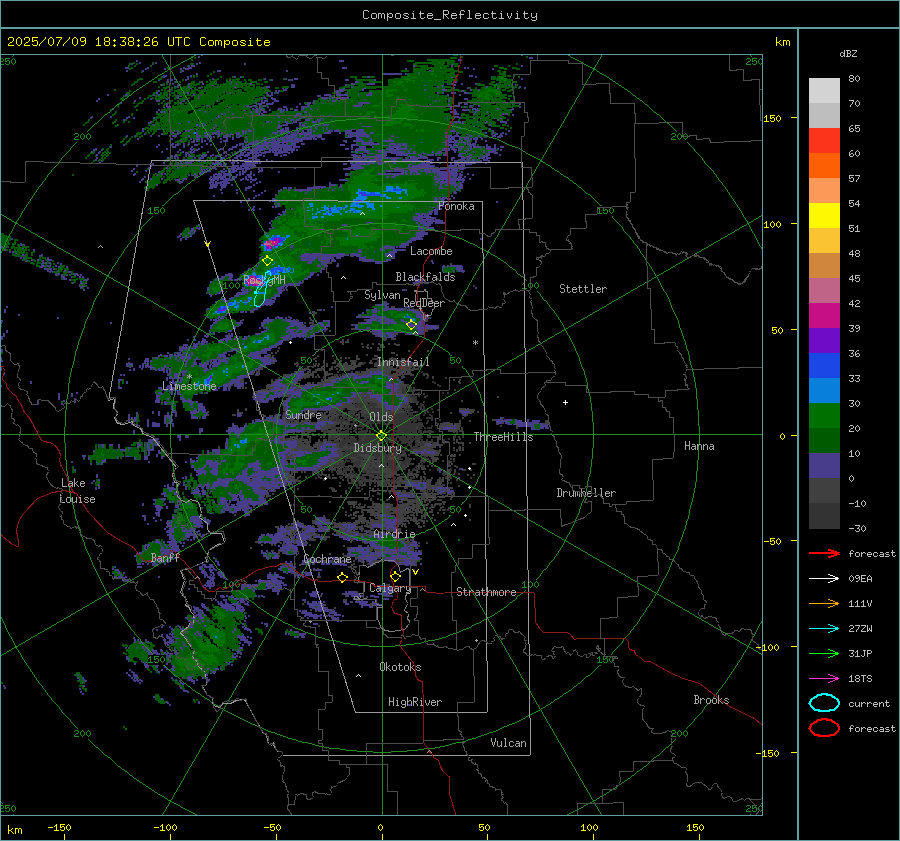Select the cyan 27ZW arrow legend icon

pos(824,629)
